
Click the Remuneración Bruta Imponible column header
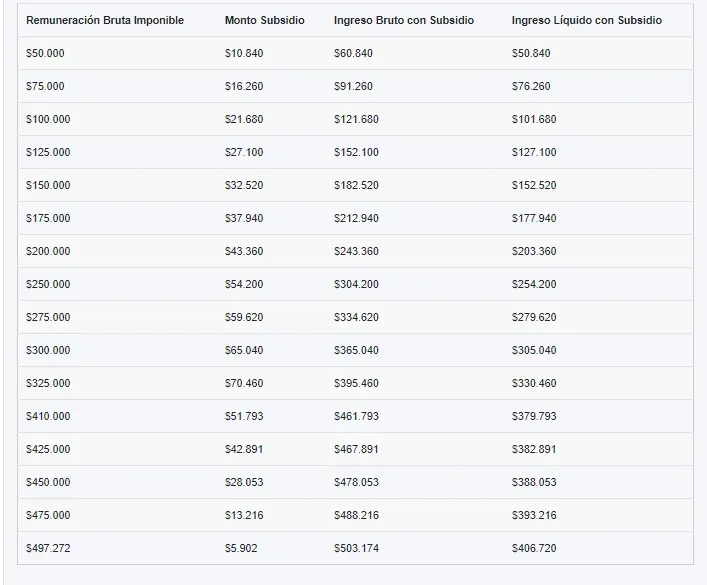[x=105, y=21]
